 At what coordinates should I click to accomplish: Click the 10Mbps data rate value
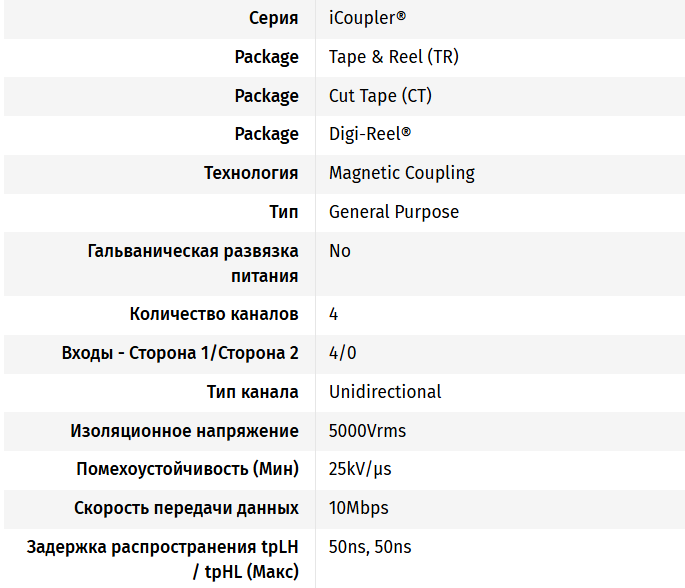359,508
